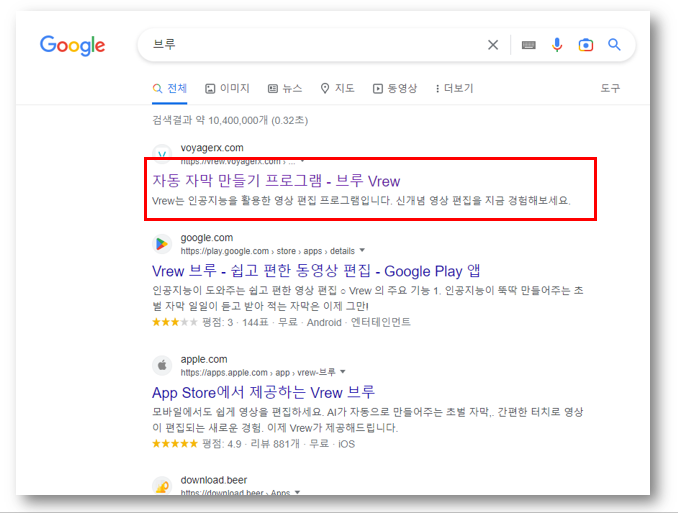
Task: Focus the search field containing 브루
Action: pyautogui.click(x=316, y=45)
